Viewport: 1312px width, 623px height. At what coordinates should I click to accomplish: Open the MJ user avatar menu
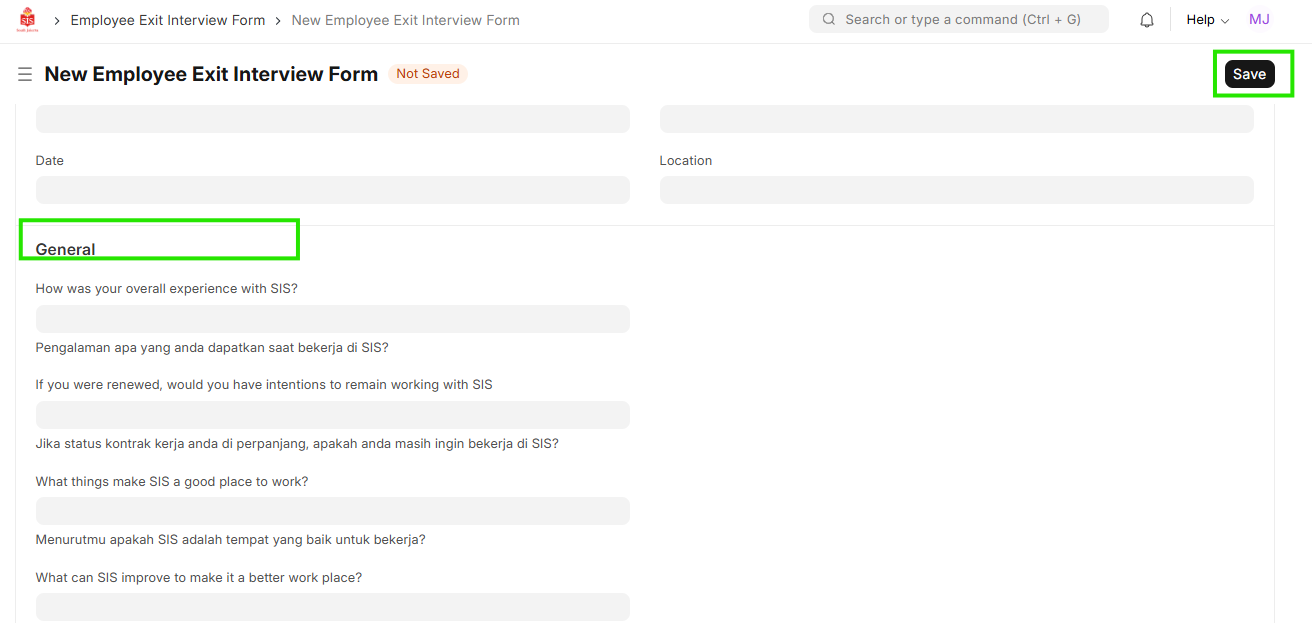coord(1259,20)
